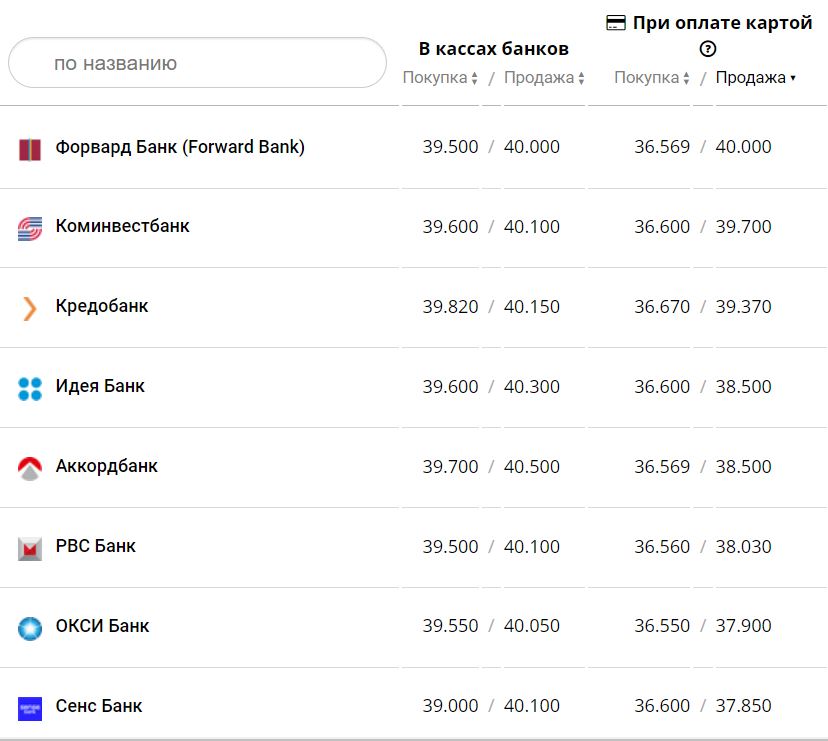The image size is (828, 741).
Task: Click the Аккордбанк red logo icon
Action: coord(30,468)
